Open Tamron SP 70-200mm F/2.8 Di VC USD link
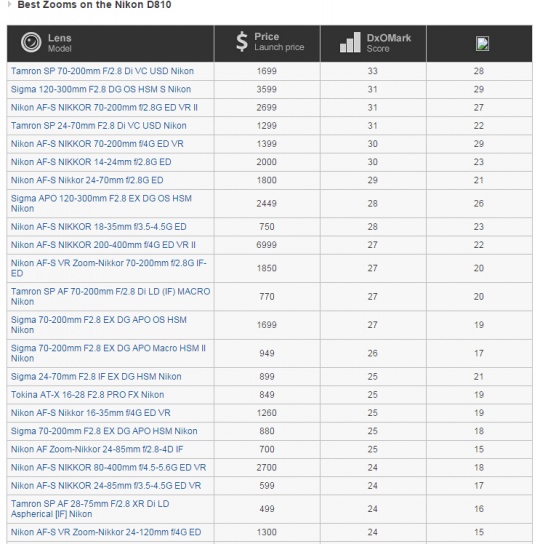Image resolution: width=540 pixels, height=544 pixels. [102, 71]
